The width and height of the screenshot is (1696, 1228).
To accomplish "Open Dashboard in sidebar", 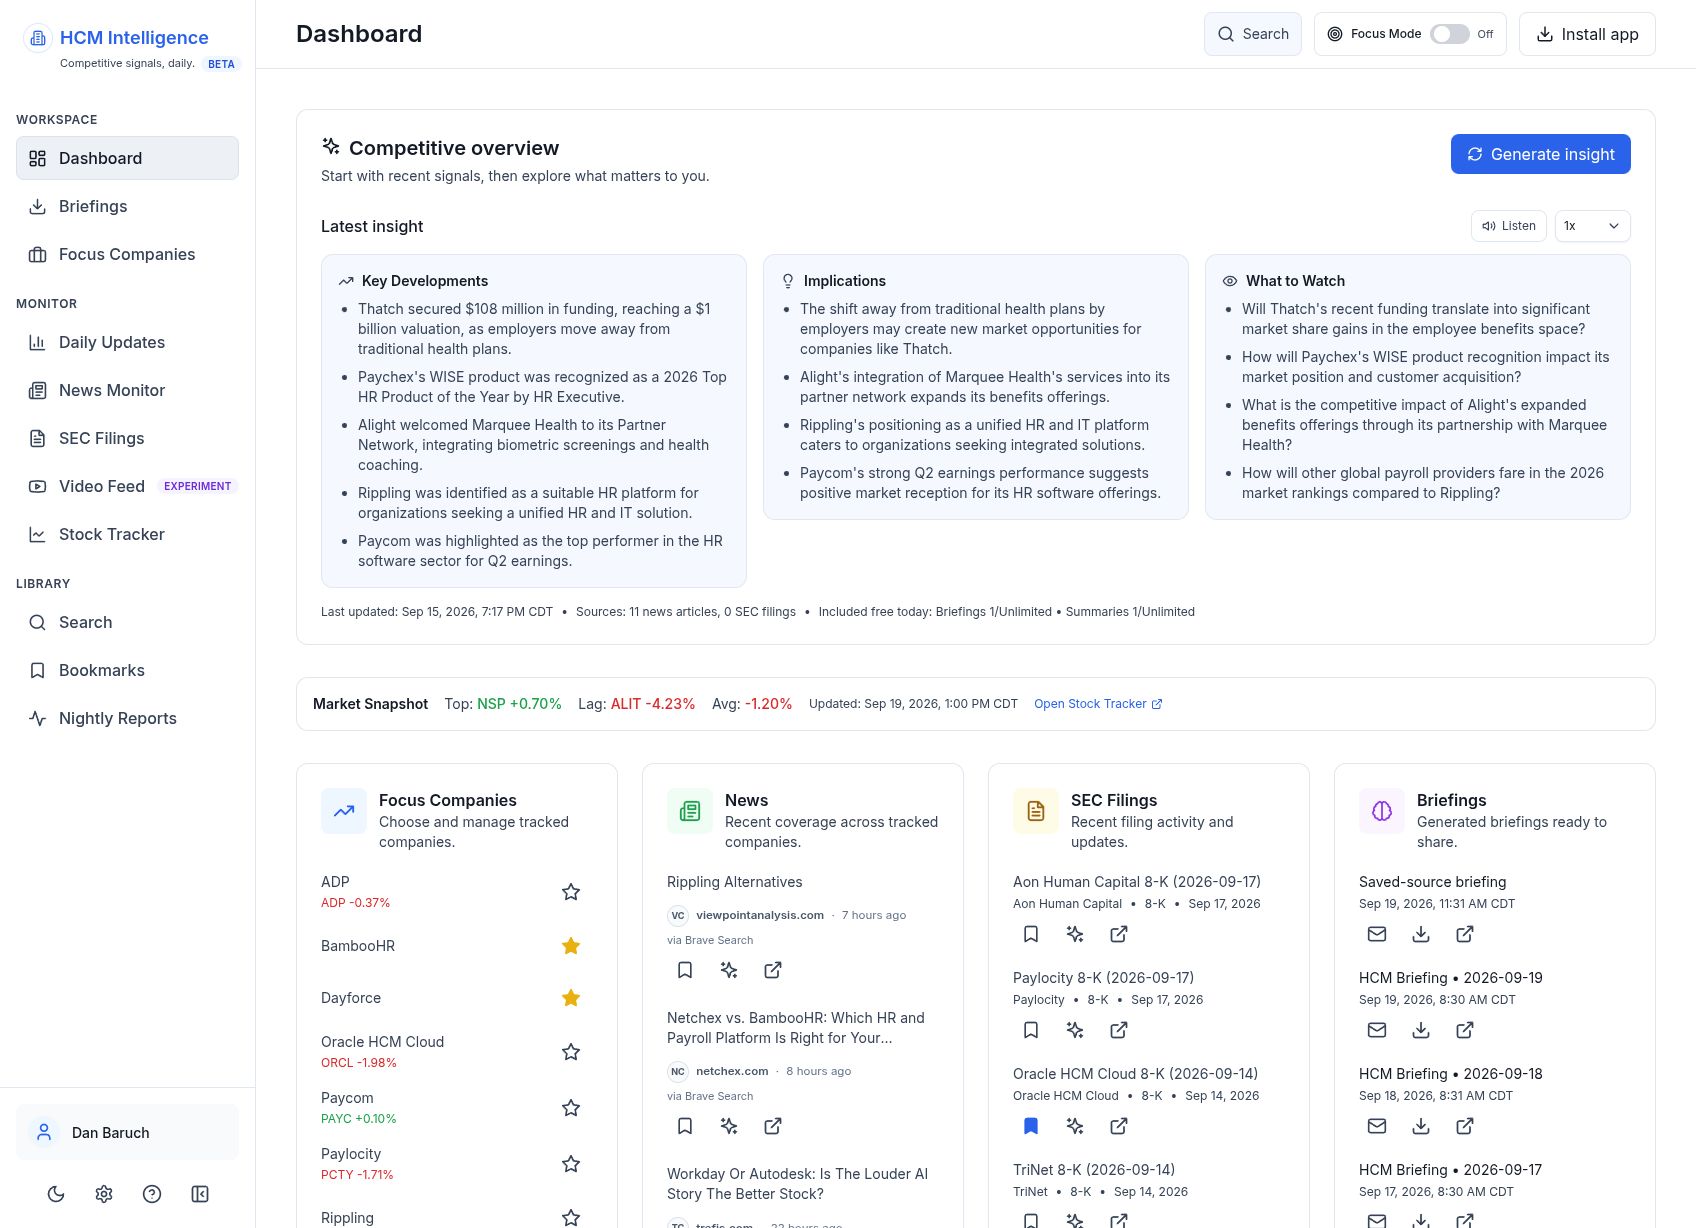I will click(x=127, y=158).
